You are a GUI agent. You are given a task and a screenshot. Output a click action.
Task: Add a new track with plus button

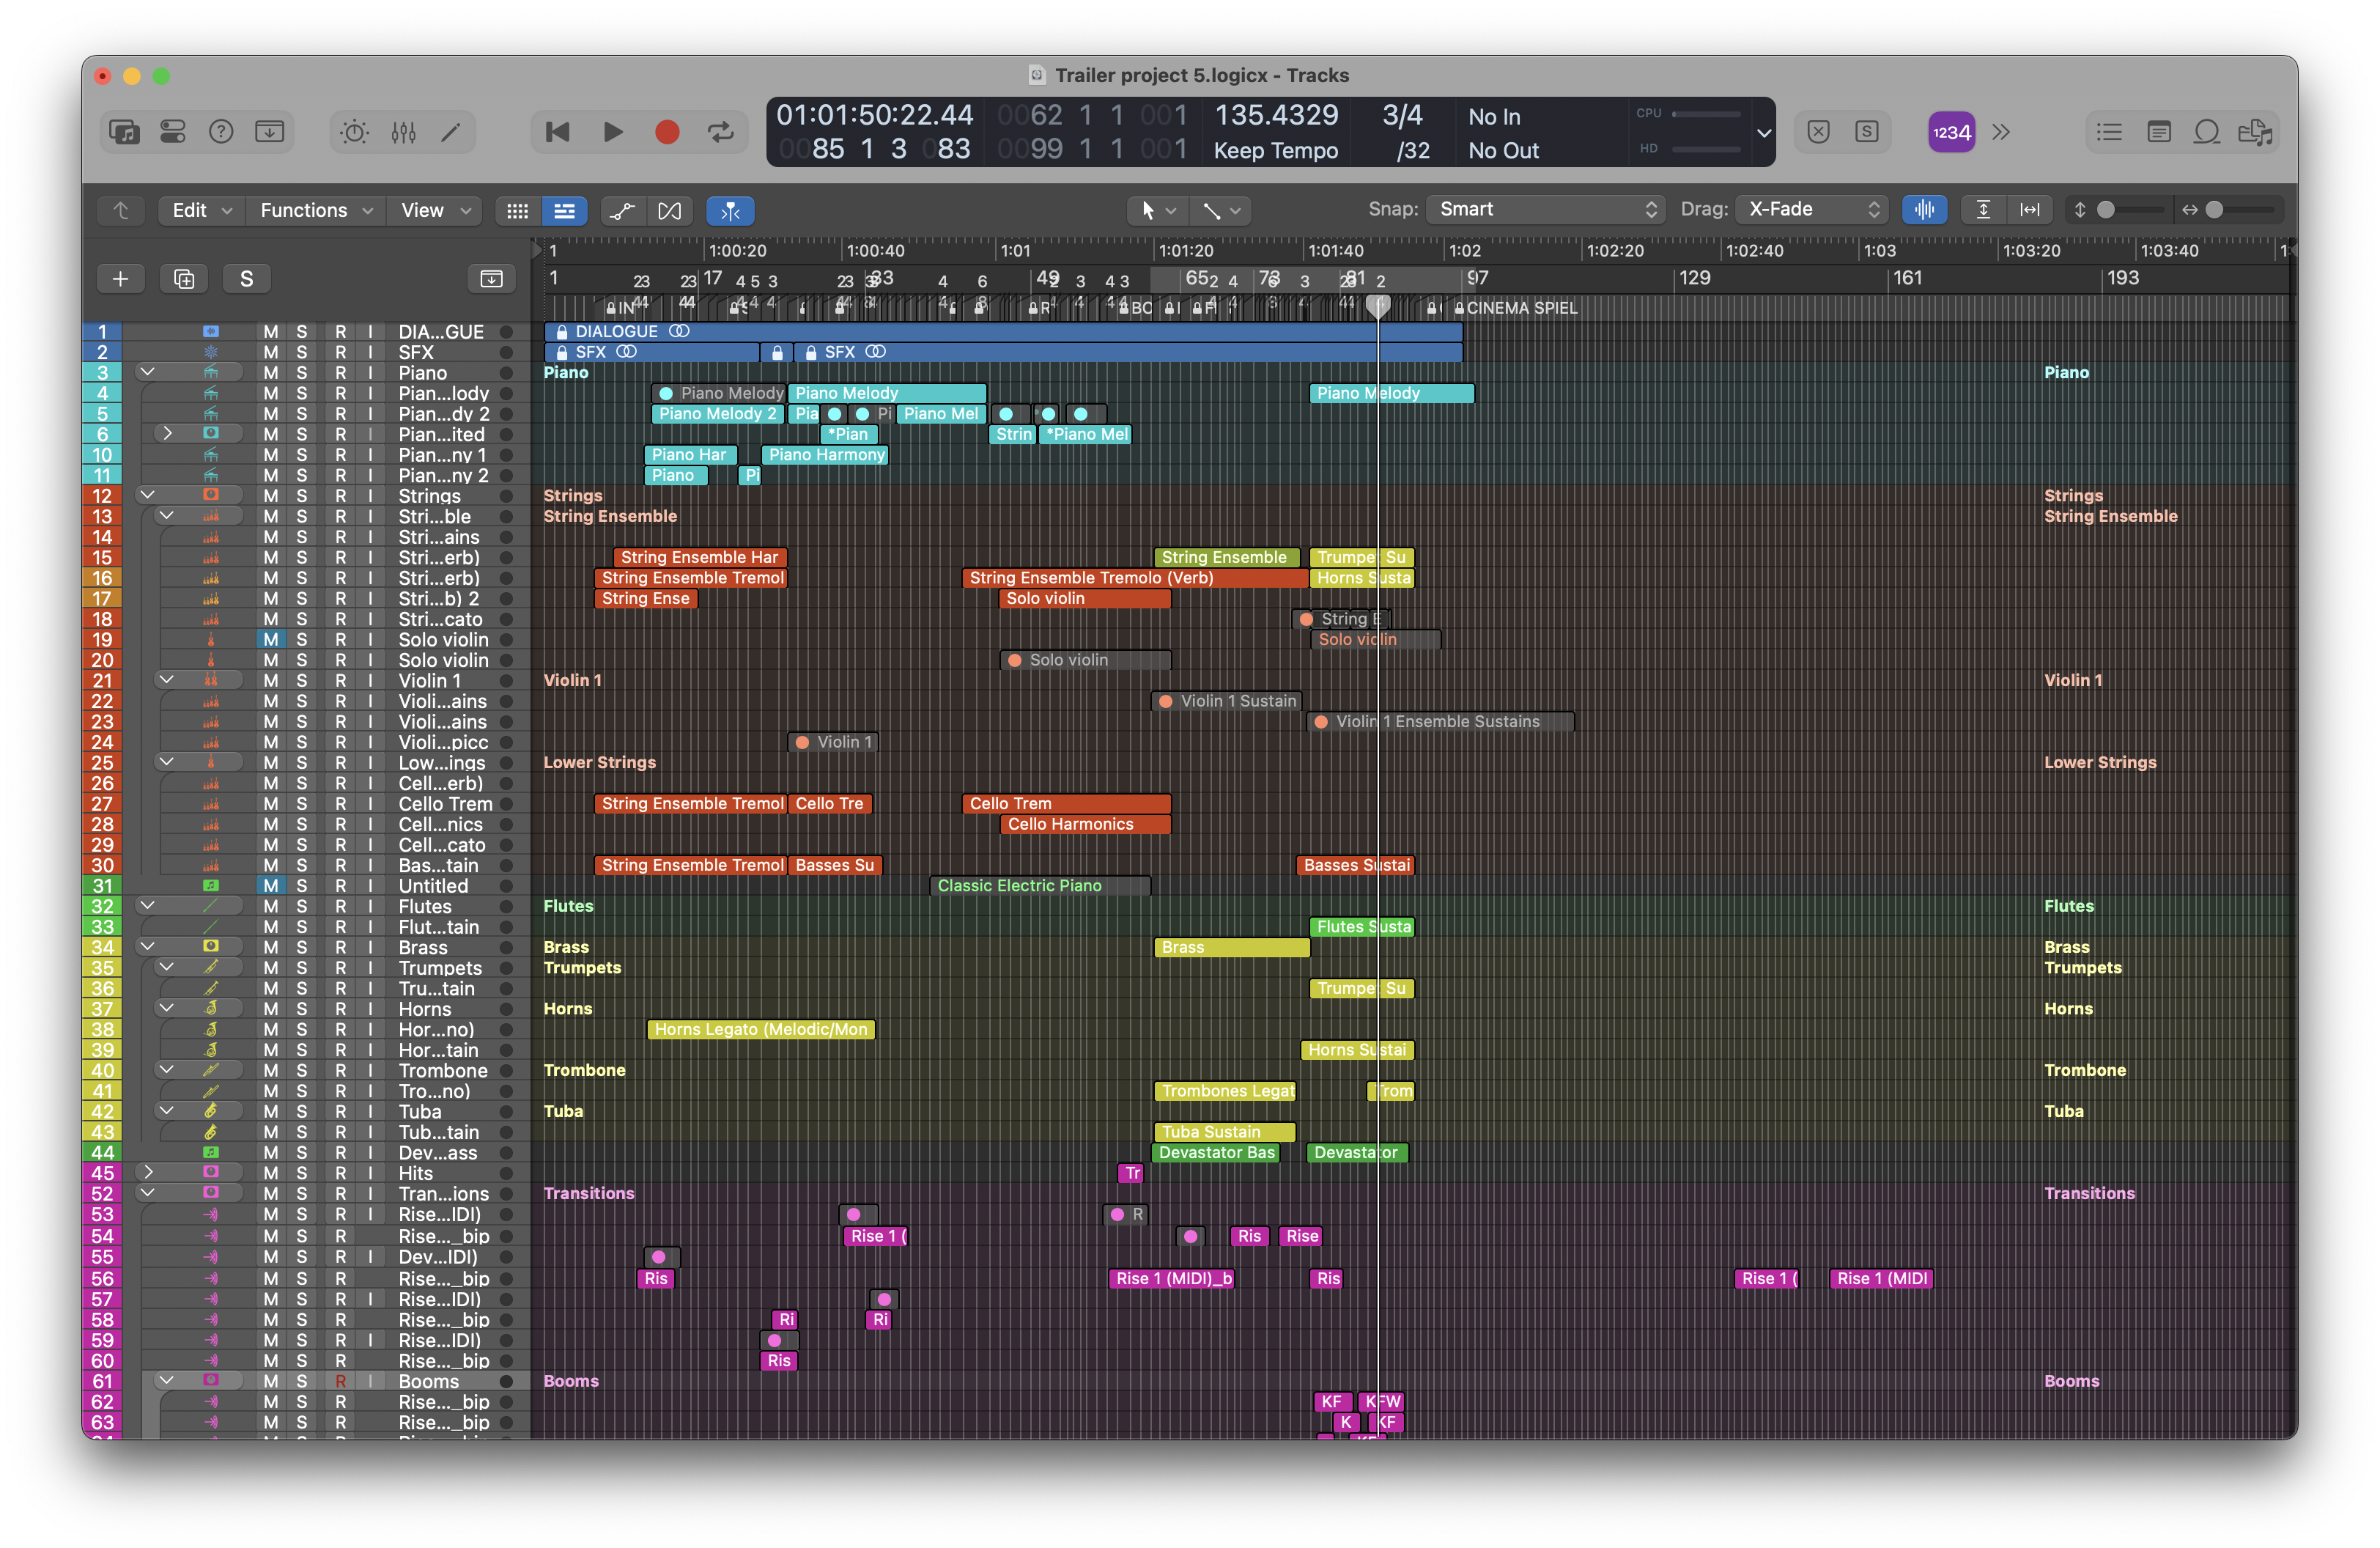coord(121,278)
